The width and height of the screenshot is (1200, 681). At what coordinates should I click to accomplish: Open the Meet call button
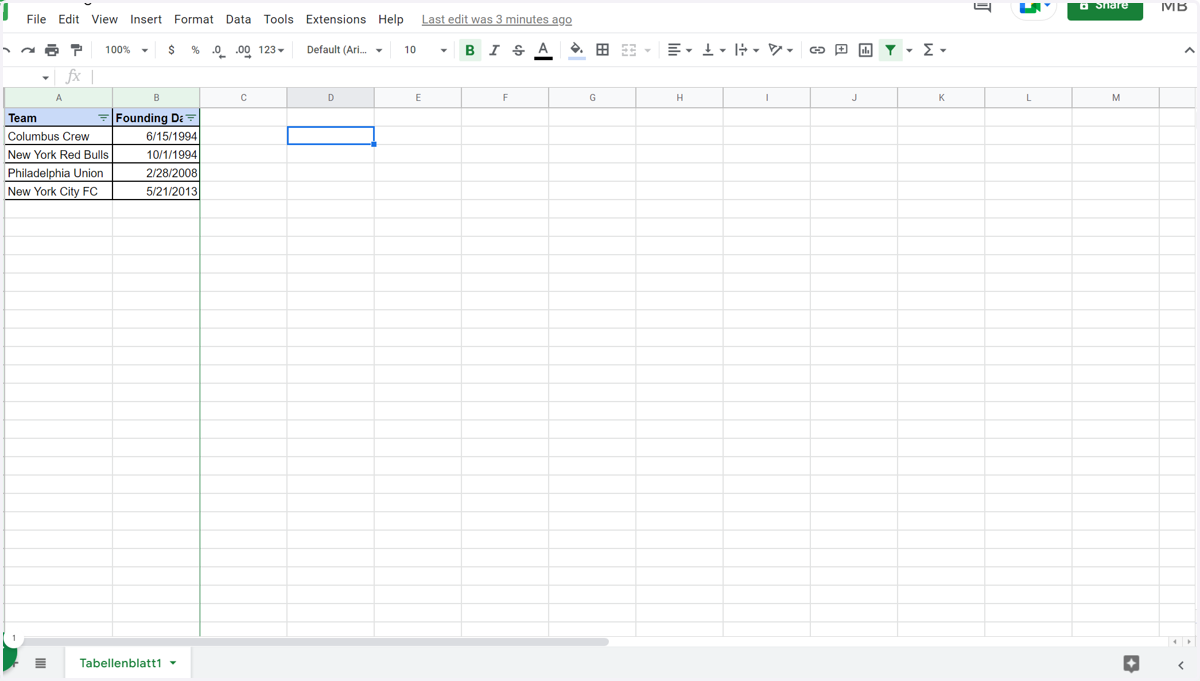click(1034, 8)
